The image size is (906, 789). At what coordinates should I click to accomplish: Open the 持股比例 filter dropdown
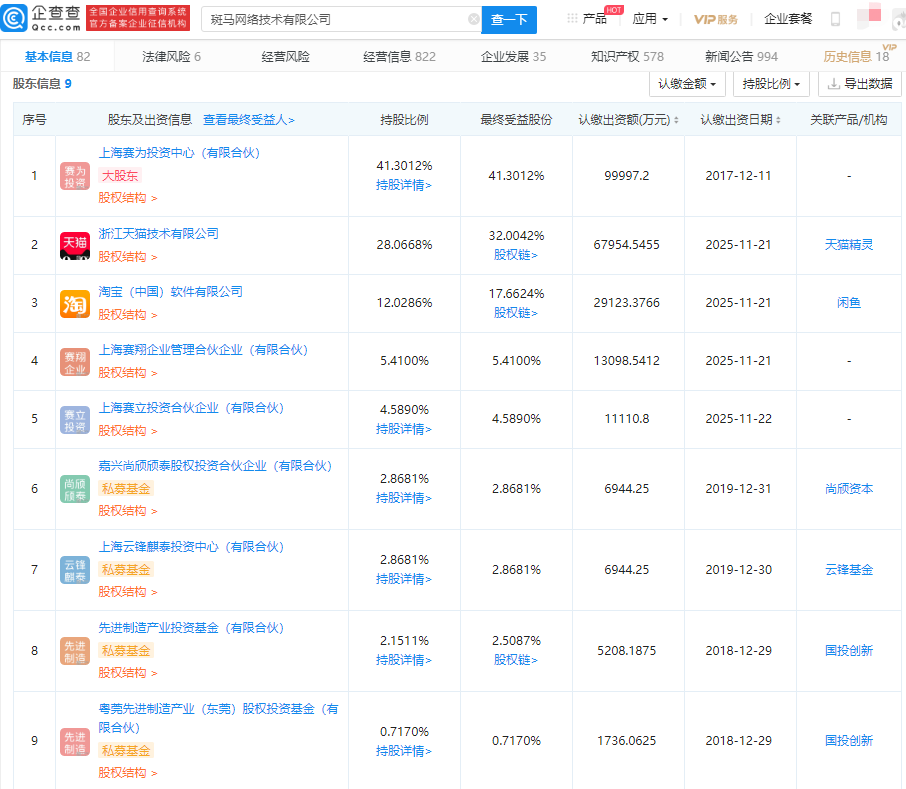[771, 84]
